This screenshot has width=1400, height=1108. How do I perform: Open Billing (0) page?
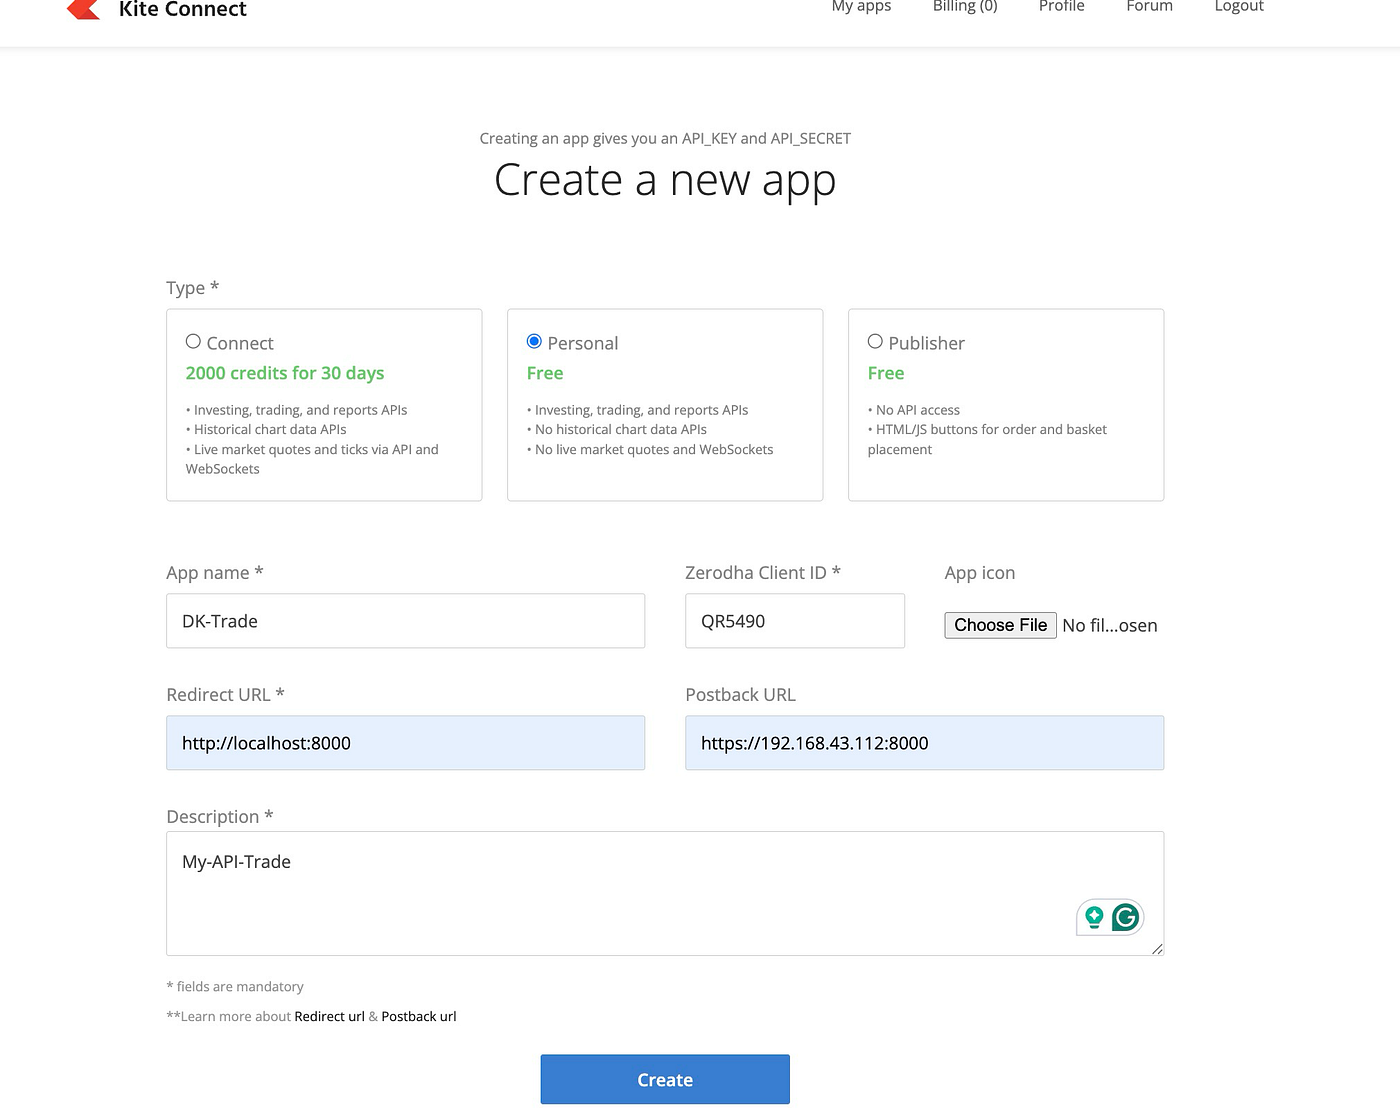tap(965, 7)
